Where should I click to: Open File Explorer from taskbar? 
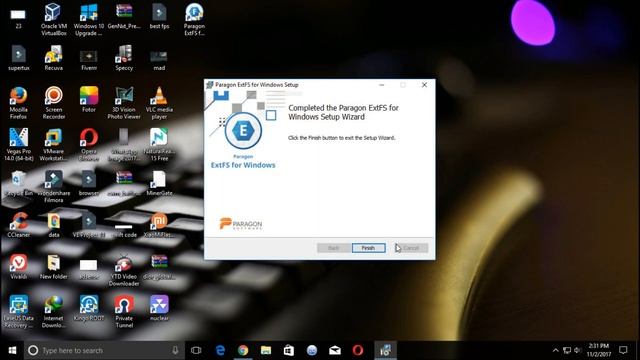point(266,350)
